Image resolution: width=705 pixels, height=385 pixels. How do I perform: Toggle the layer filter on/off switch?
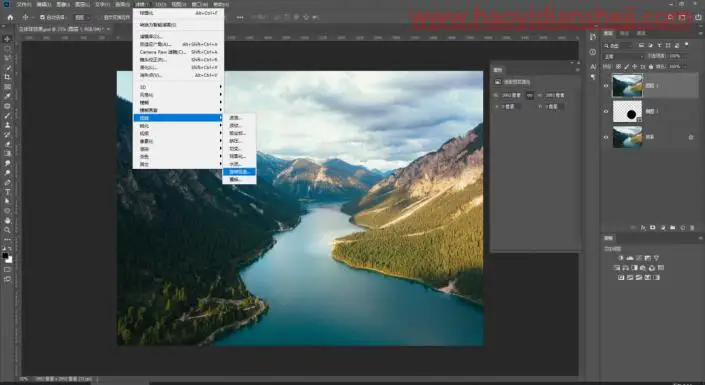click(686, 45)
